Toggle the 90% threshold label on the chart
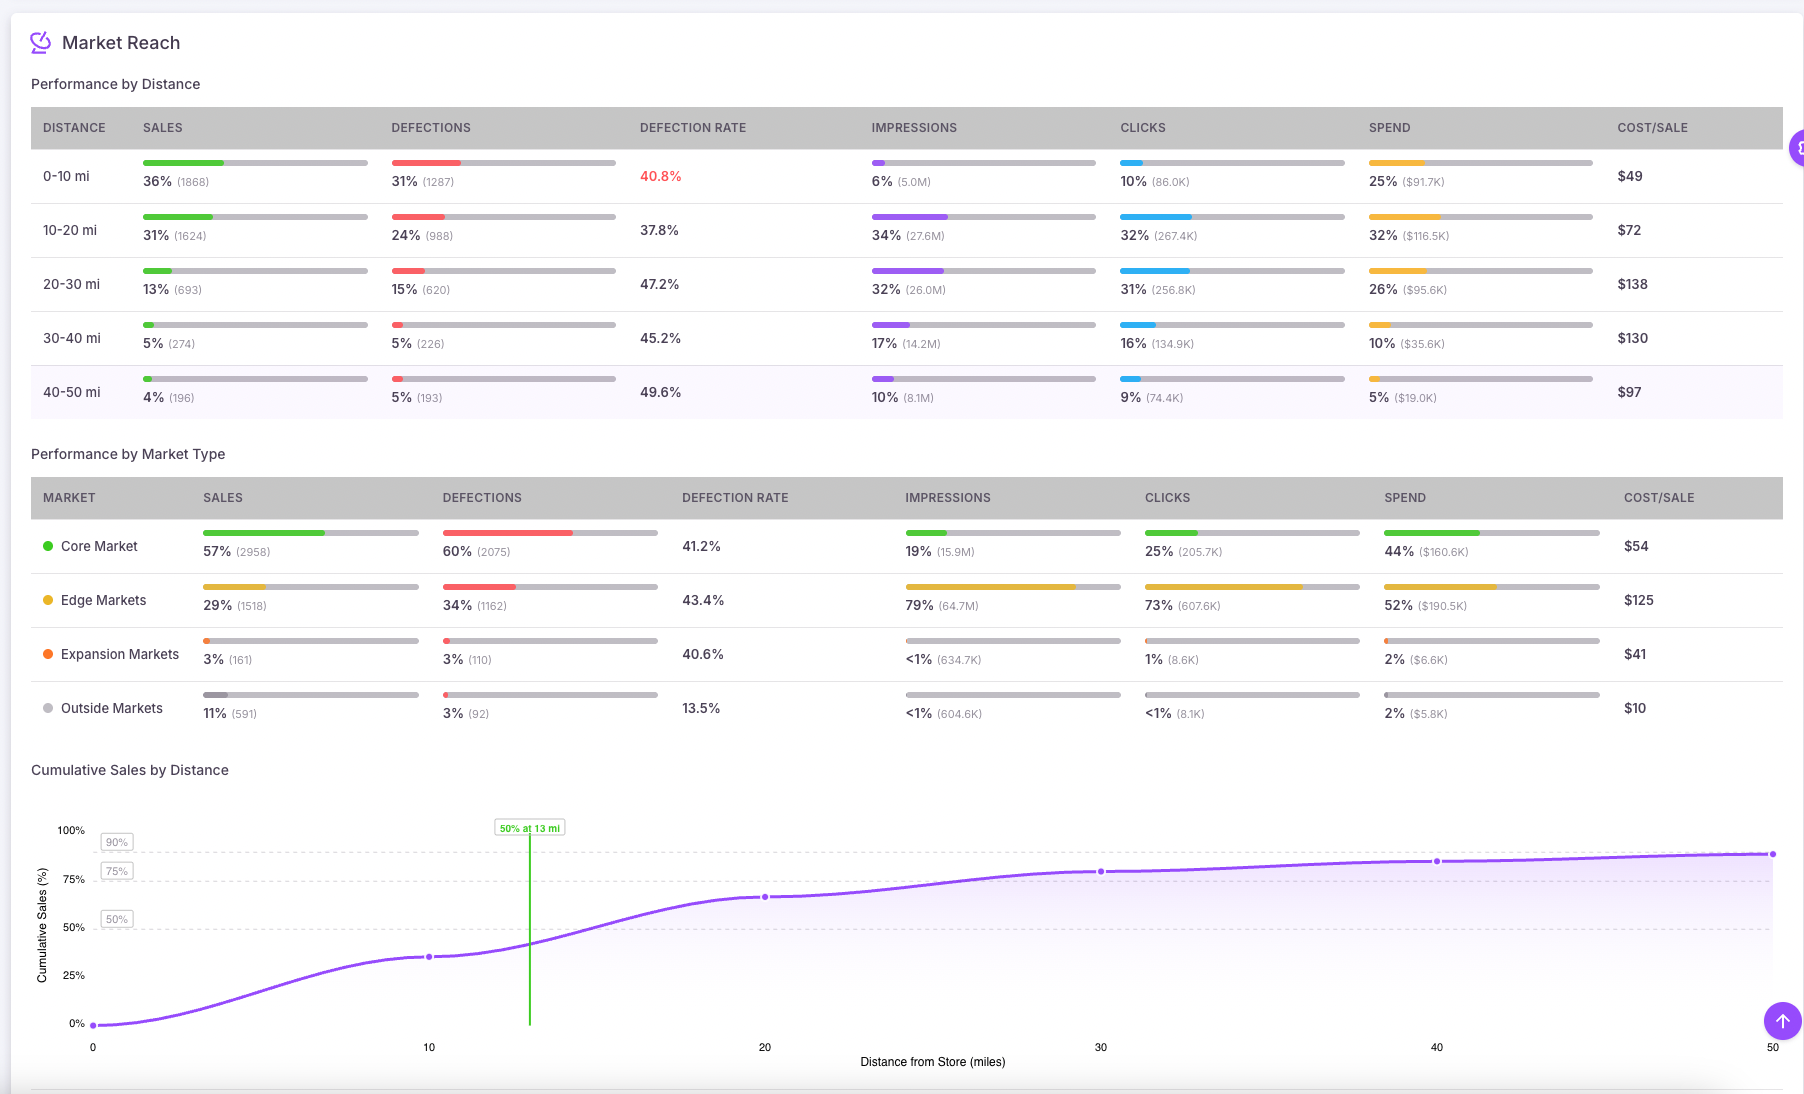This screenshot has width=1804, height=1094. click(x=116, y=842)
